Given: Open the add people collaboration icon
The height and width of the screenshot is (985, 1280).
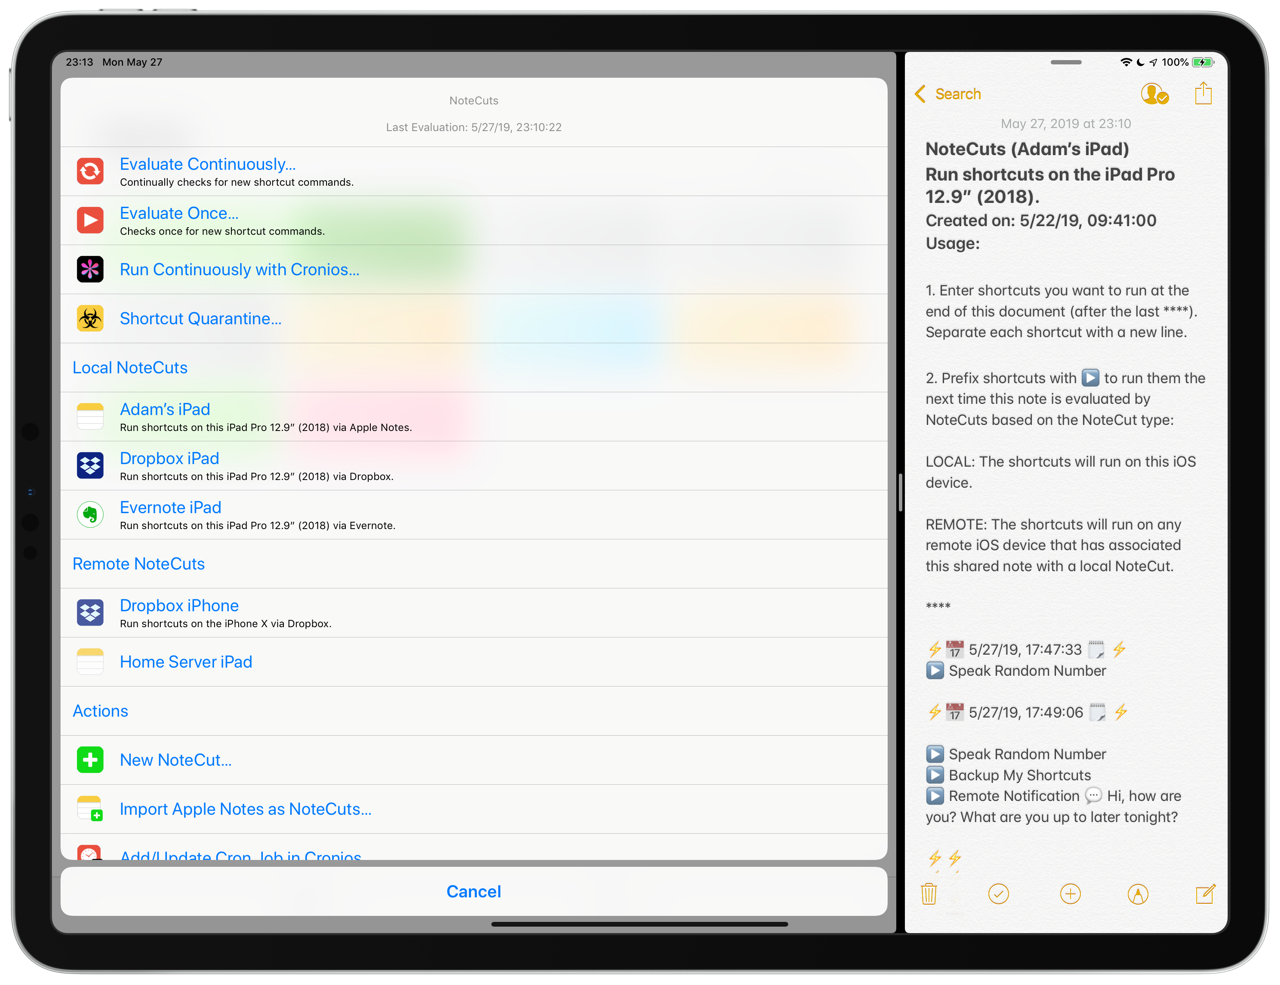Looking at the screenshot, I should tap(1154, 94).
